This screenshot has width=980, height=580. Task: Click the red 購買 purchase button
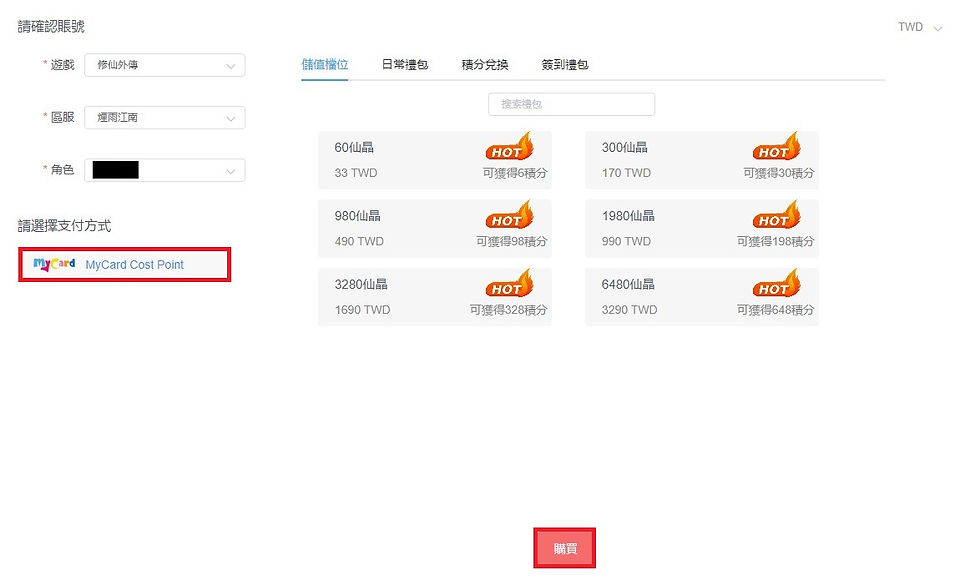[x=564, y=548]
